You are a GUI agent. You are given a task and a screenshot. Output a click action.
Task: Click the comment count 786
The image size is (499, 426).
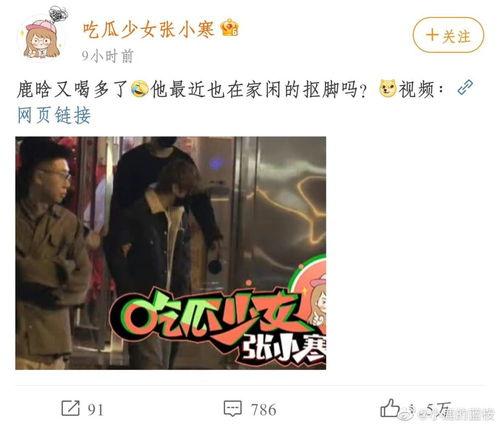264,410
